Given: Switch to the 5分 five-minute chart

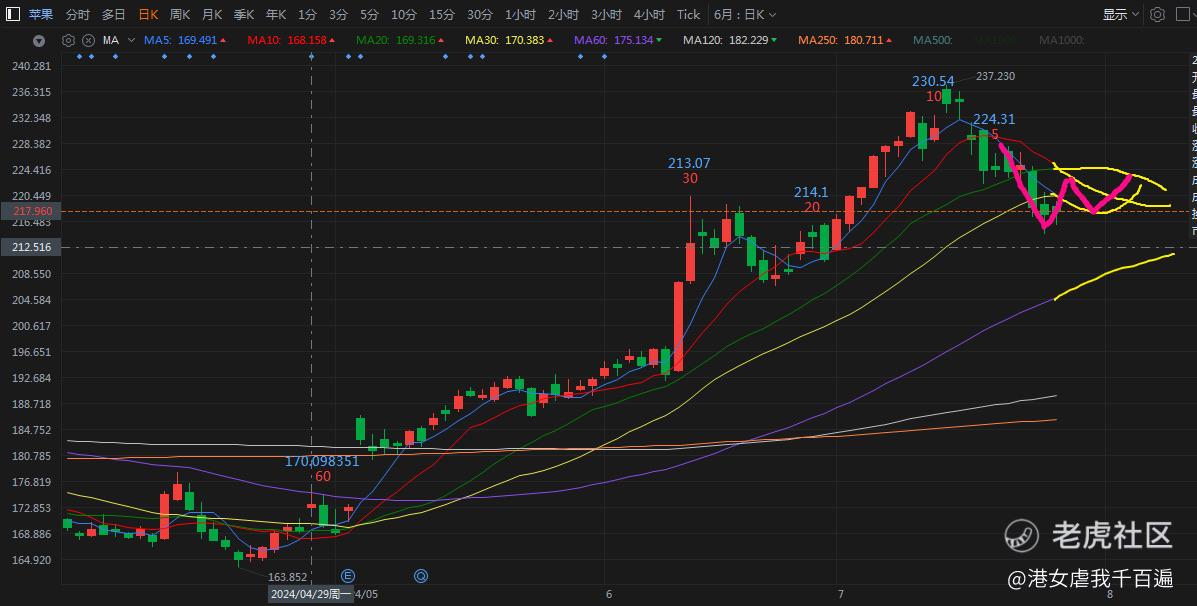Looking at the screenshot, I should (x=369, y=15).
